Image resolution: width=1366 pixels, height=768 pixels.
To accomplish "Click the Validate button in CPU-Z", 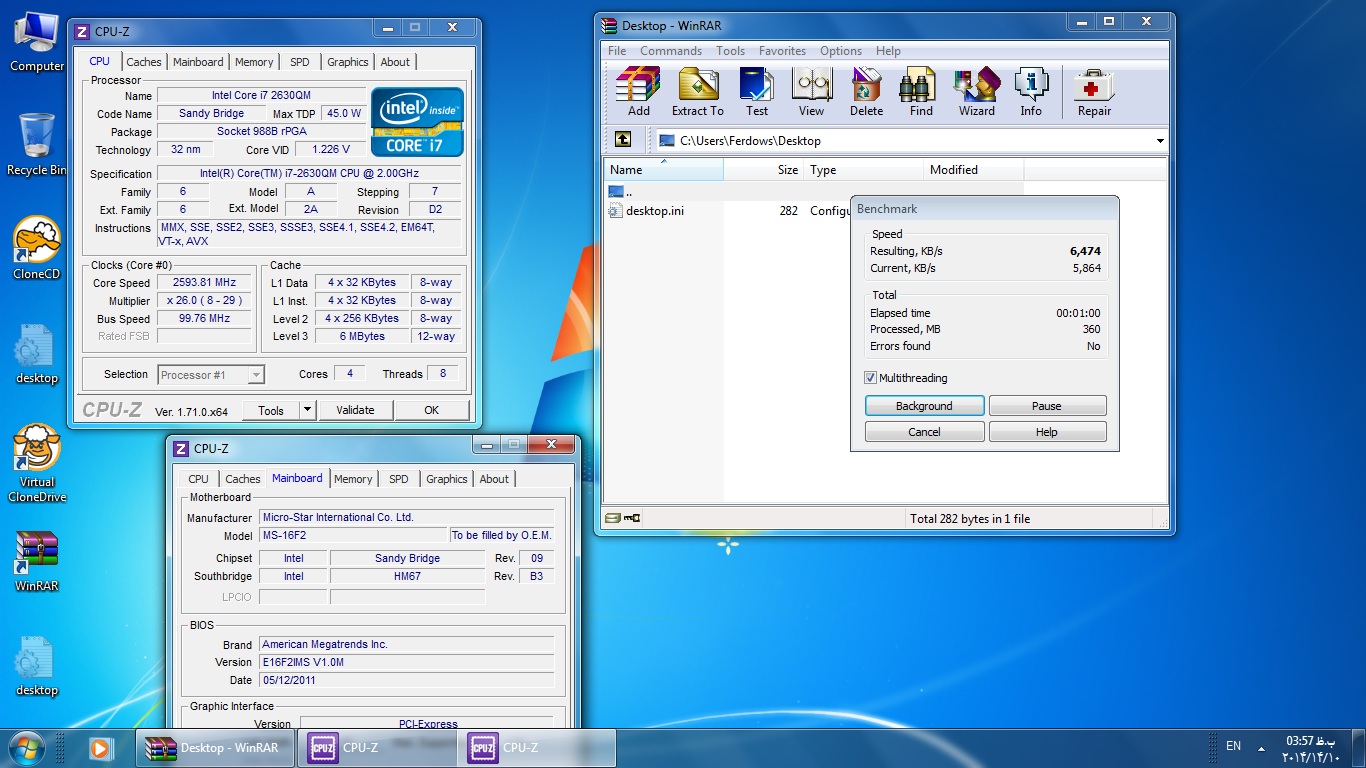I will pos(355,410).
